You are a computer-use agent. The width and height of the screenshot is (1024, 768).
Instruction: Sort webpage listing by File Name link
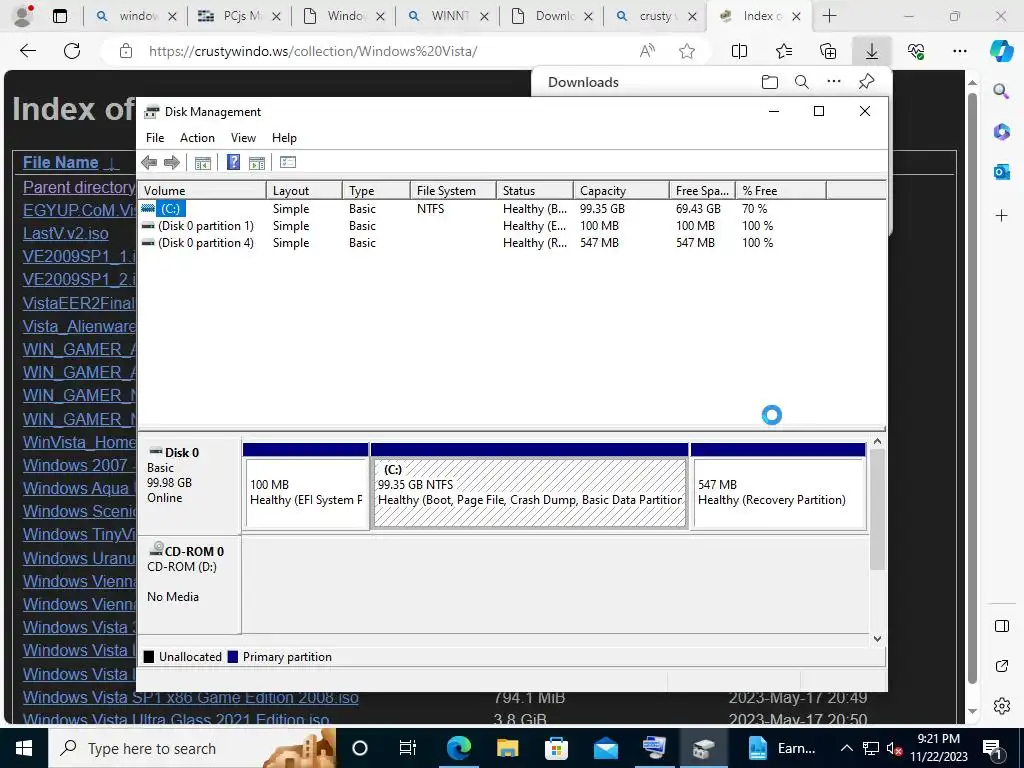point(61,163)
